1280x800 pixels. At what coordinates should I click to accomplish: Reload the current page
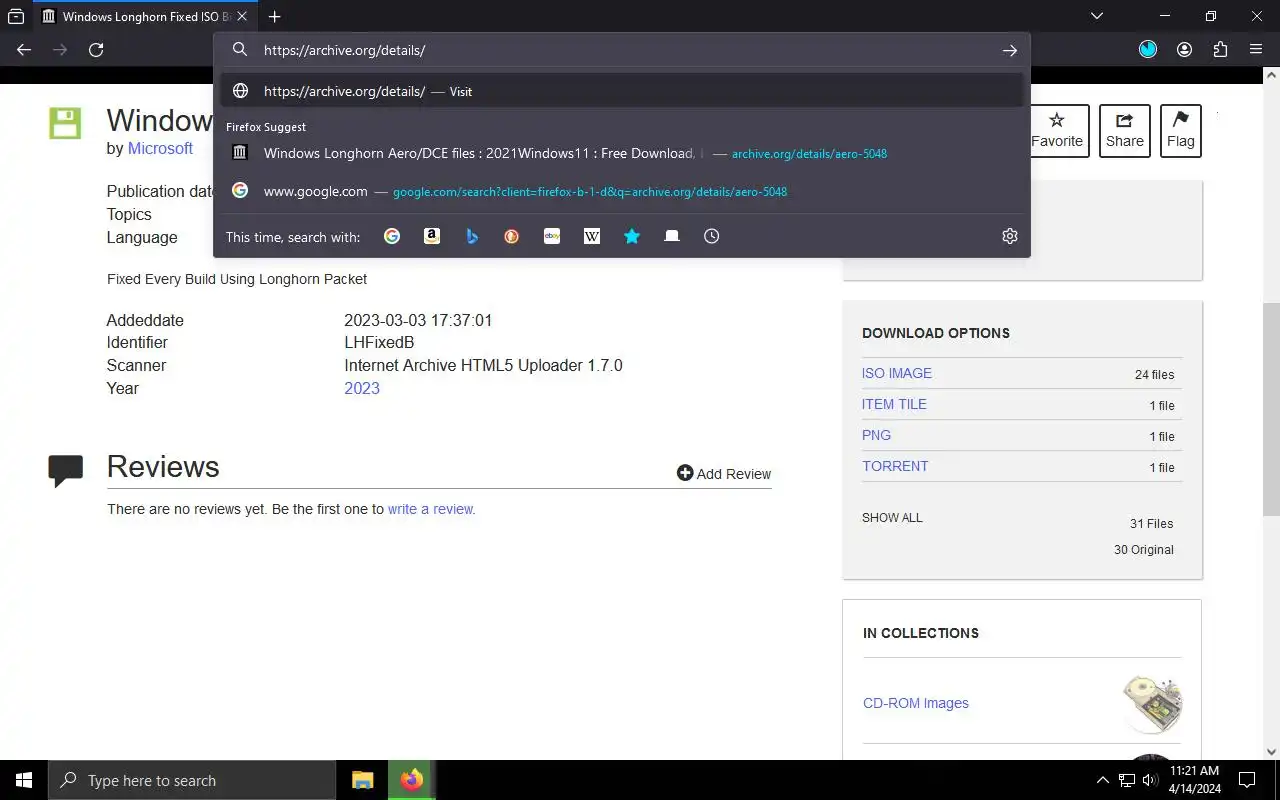pos(96,50)
